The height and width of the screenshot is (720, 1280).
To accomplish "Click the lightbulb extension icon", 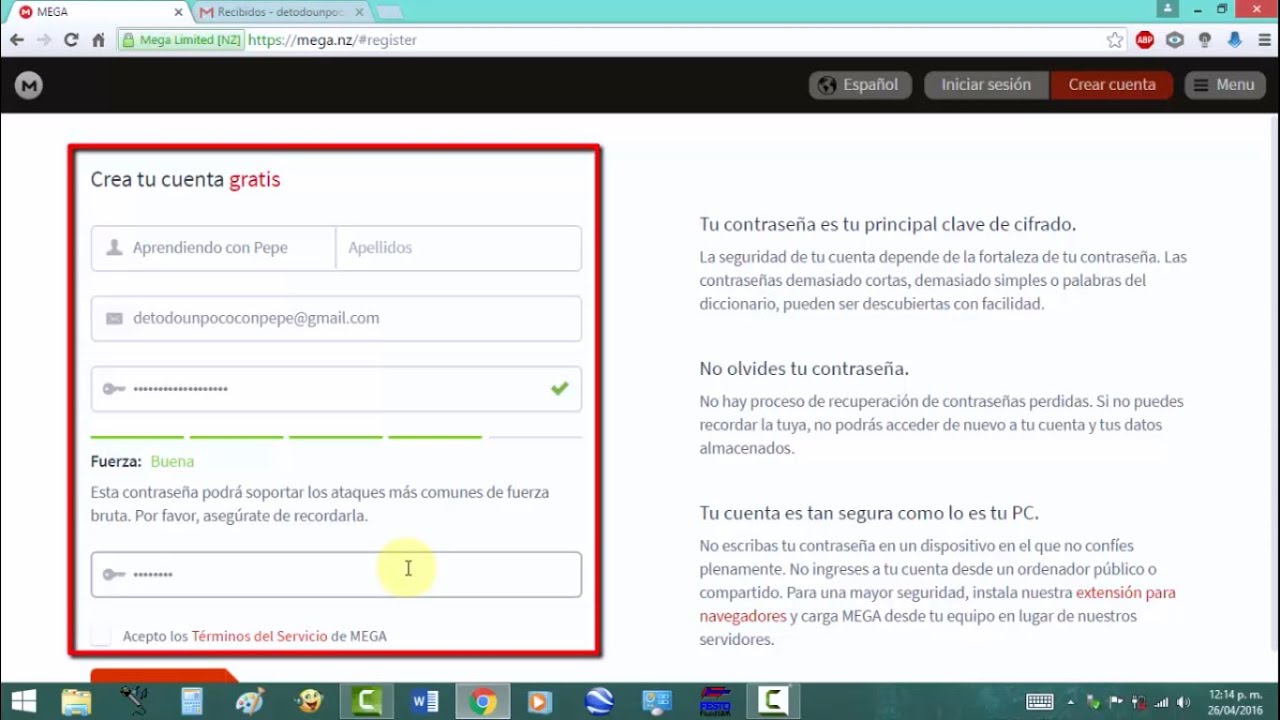I will pos(1205,40).
